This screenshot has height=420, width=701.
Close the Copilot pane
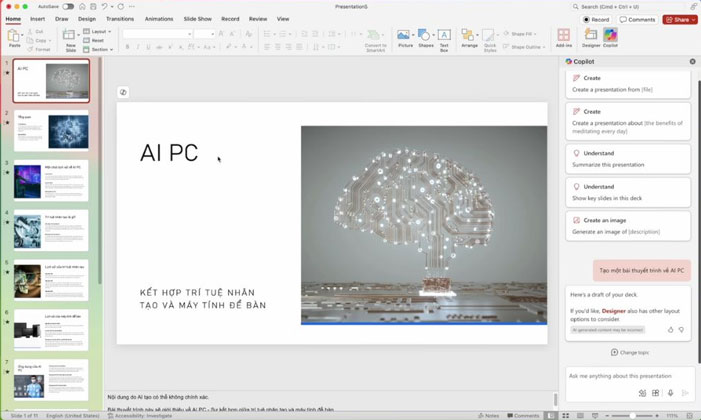pyautogui.click(x=692, y=61)
